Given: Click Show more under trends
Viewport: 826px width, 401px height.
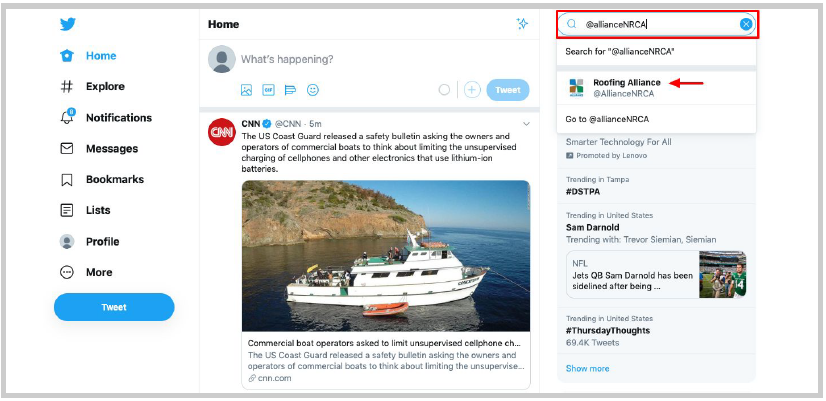Looking at the screenshot, I should point(587,368).
